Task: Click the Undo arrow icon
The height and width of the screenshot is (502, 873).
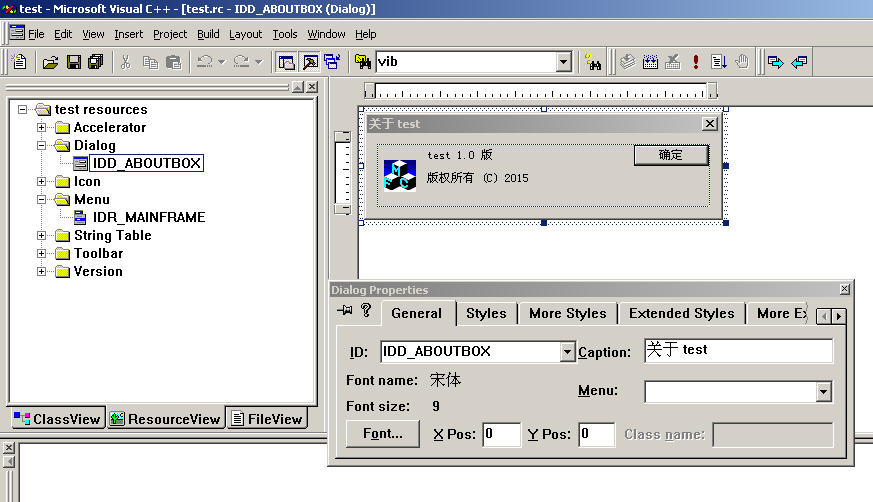Action: click(x=205, y=62)
